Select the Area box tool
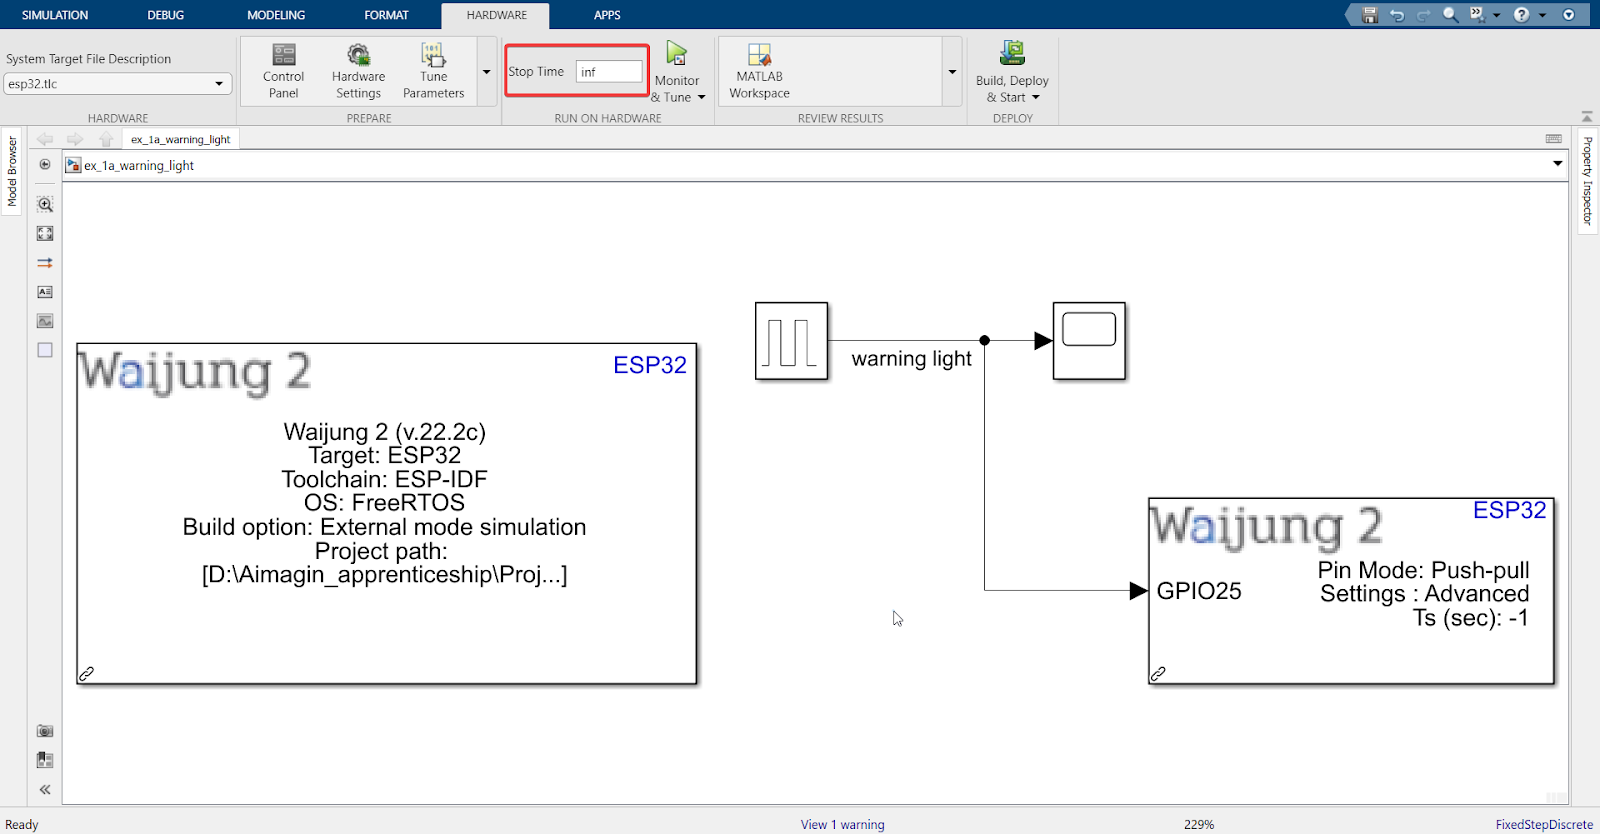1600x834 pixels. 45,350
